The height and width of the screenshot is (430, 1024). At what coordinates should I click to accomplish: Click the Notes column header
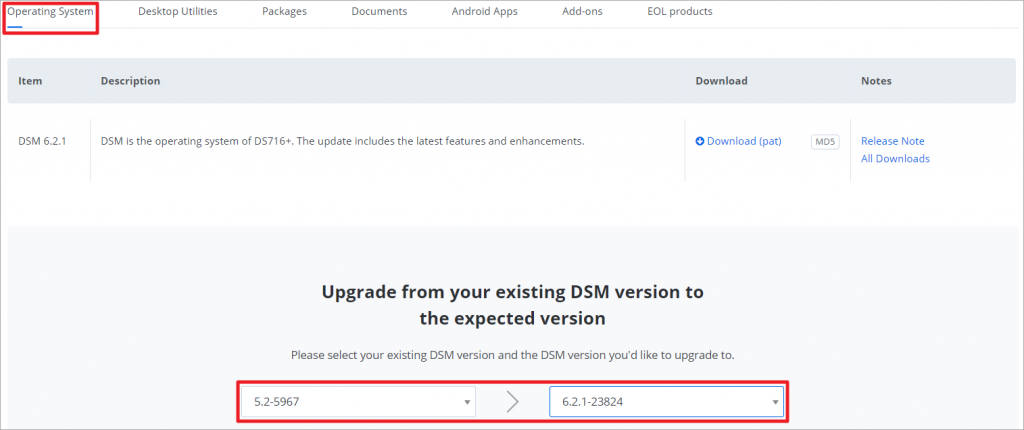click(x=876, y=81)
